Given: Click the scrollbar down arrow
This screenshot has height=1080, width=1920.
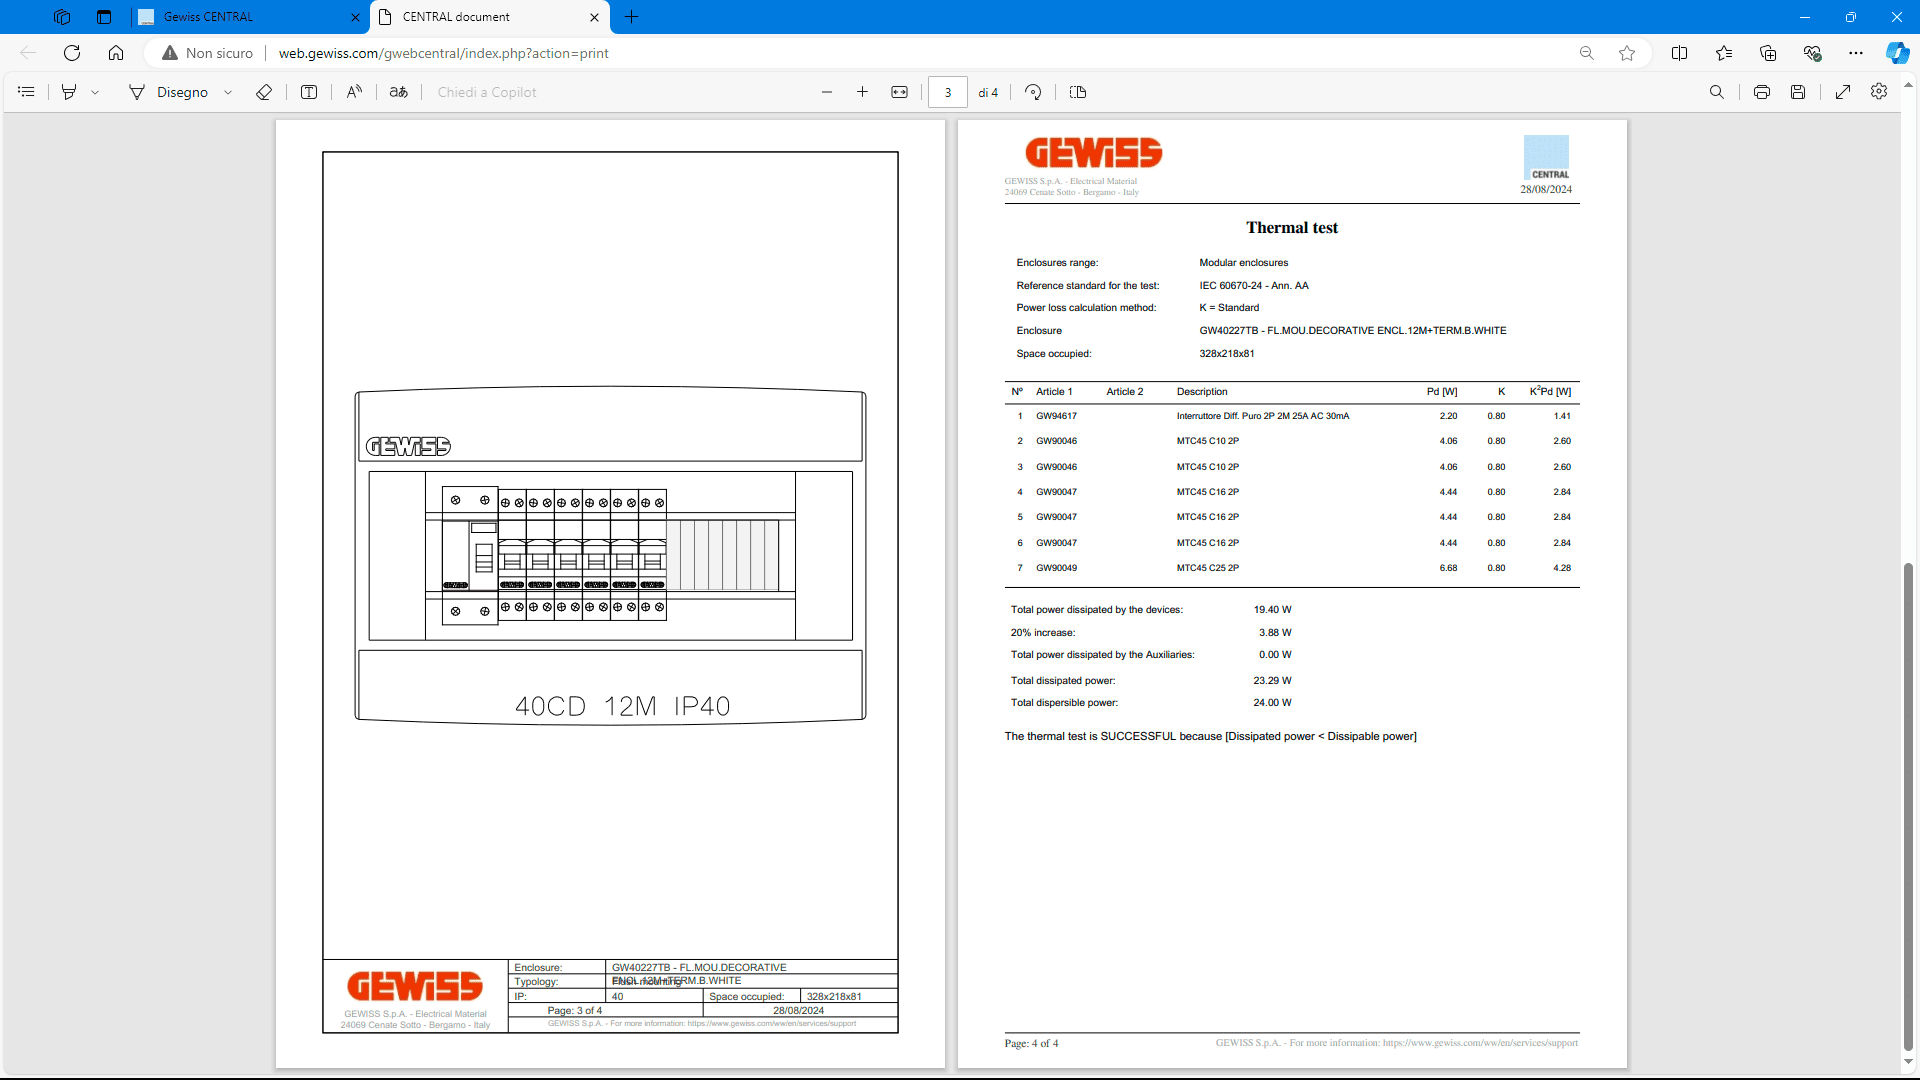Looking at the screenshot, I should click(x=1908, y=1062).
